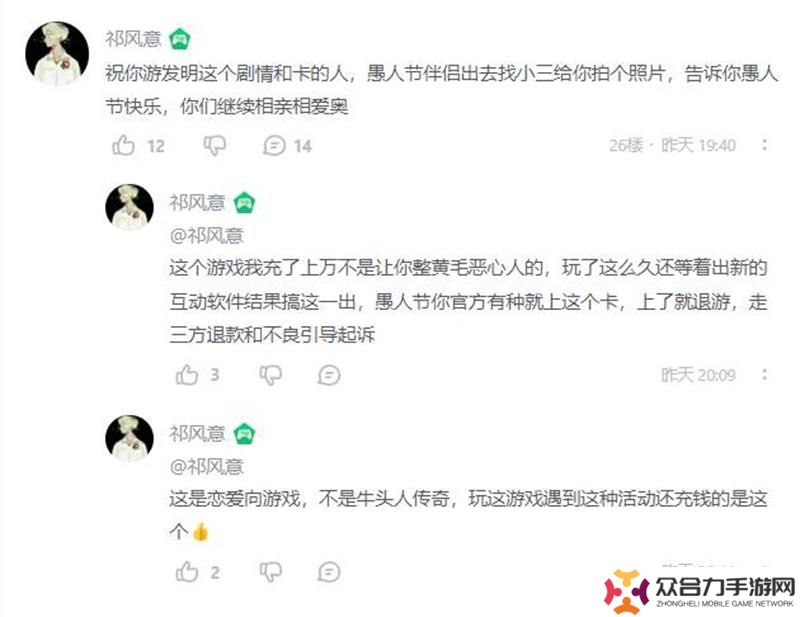Open the 众合力手游网 watermark logo
The image size is (800, 617).
pyautogui.click(x=699, y=591)
